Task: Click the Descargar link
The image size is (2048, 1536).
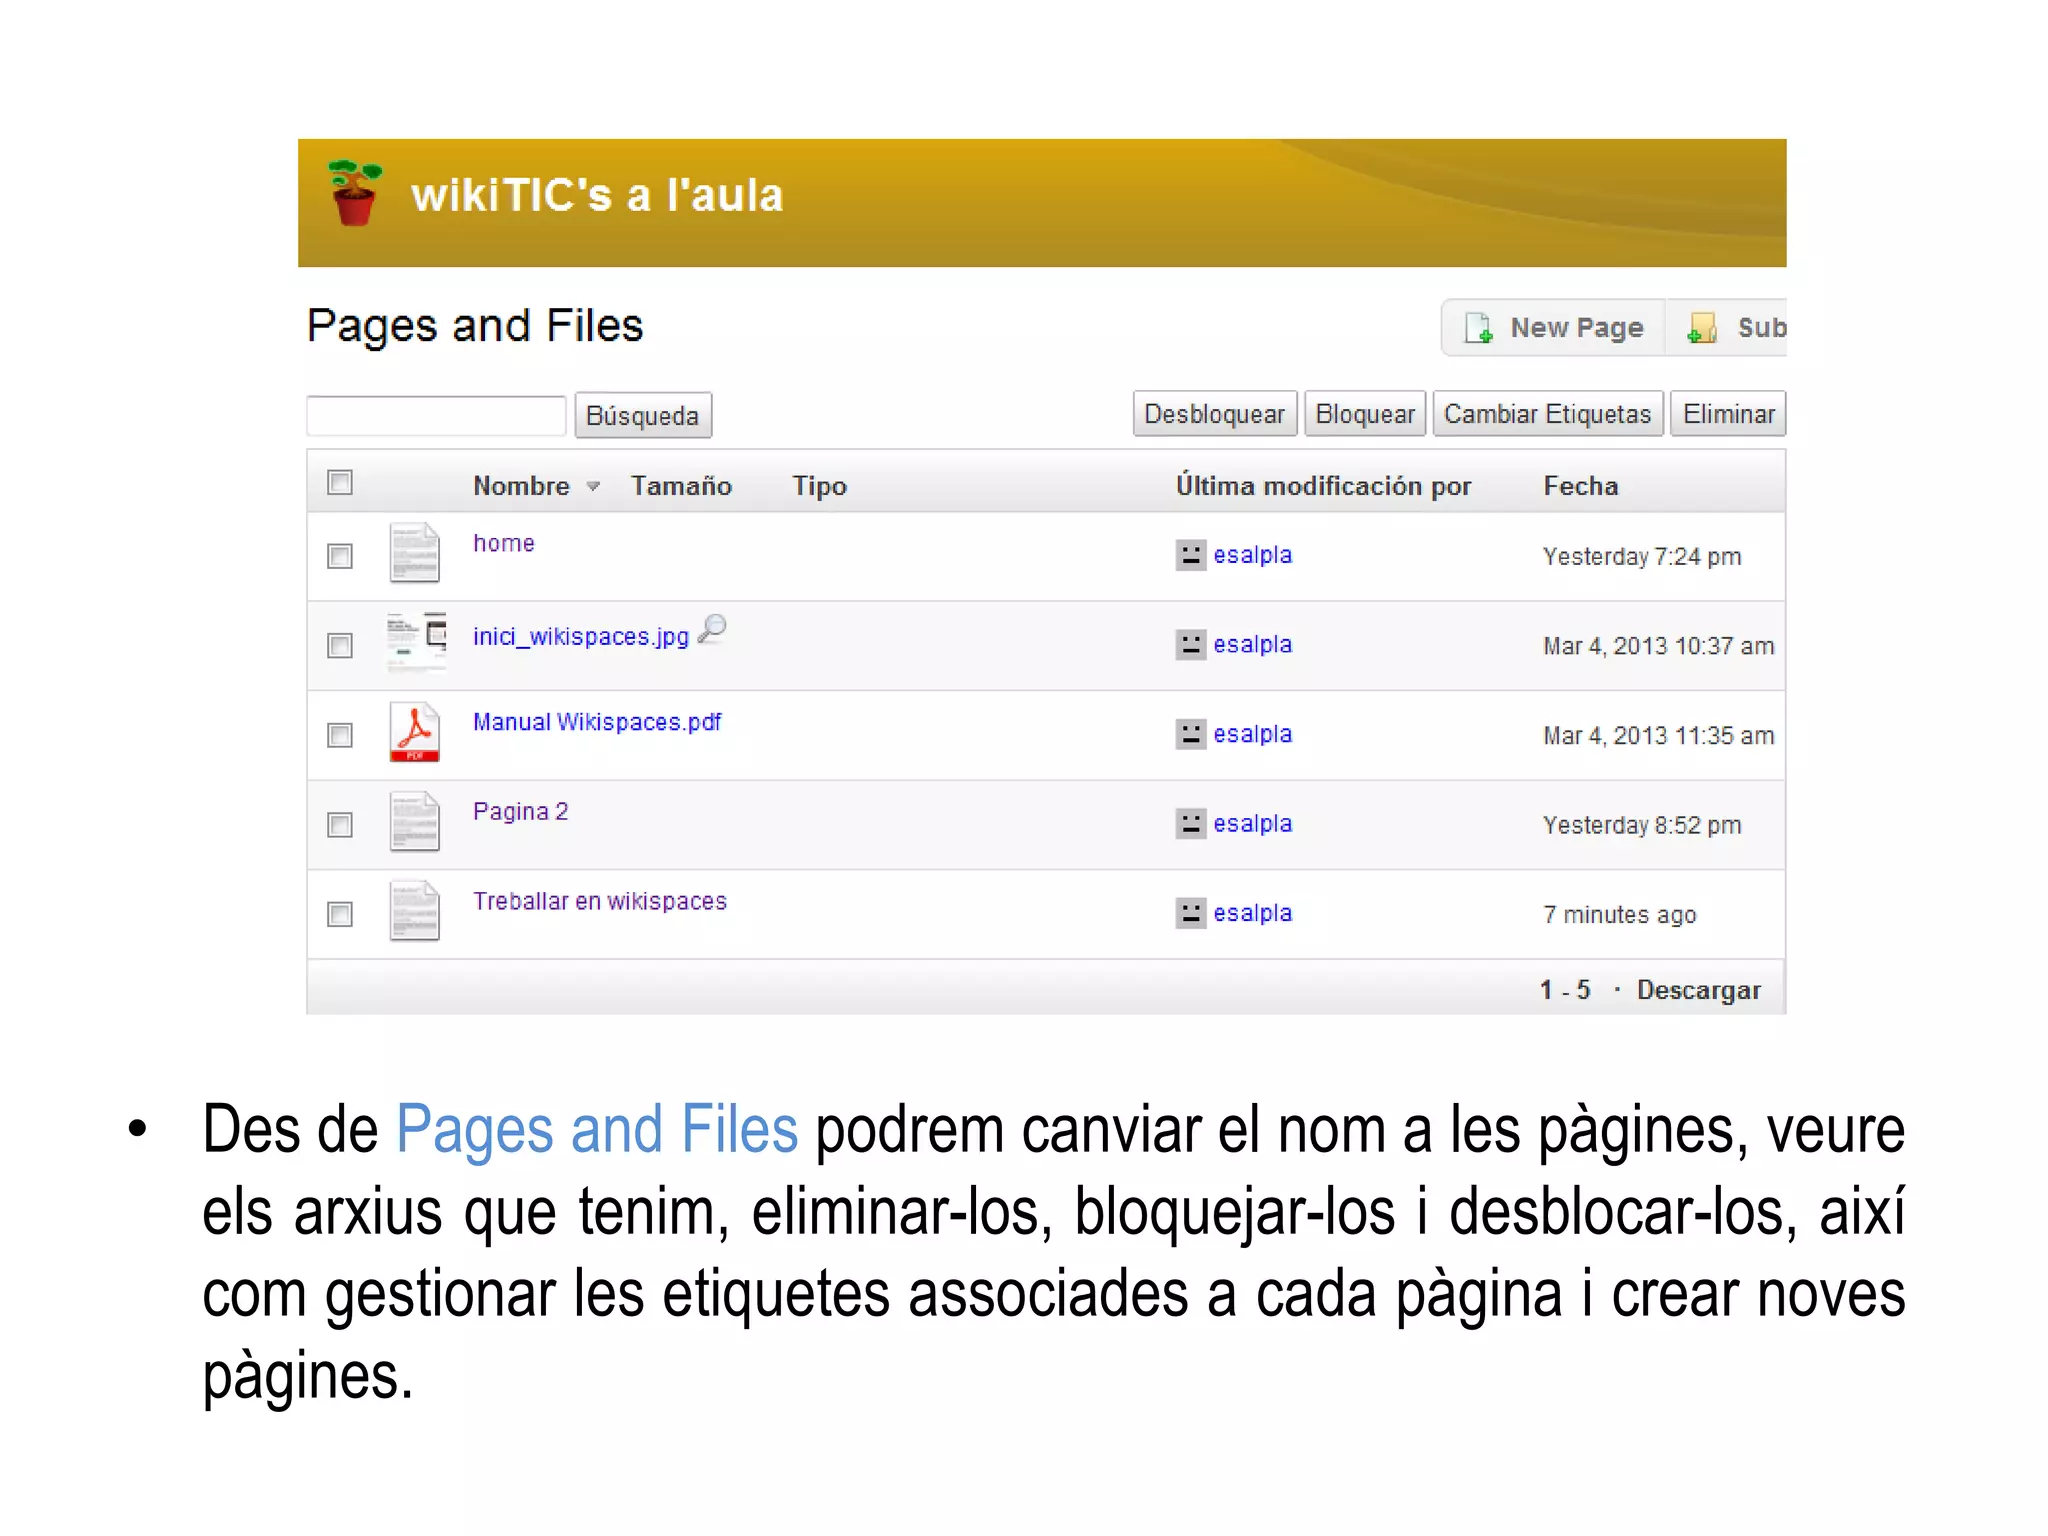Action: tap(1698, 990)
